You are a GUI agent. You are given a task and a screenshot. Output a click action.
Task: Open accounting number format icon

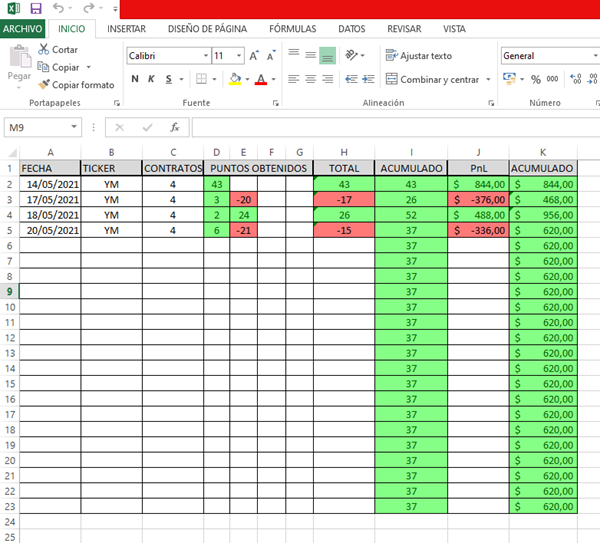click(x=509, y=79)
